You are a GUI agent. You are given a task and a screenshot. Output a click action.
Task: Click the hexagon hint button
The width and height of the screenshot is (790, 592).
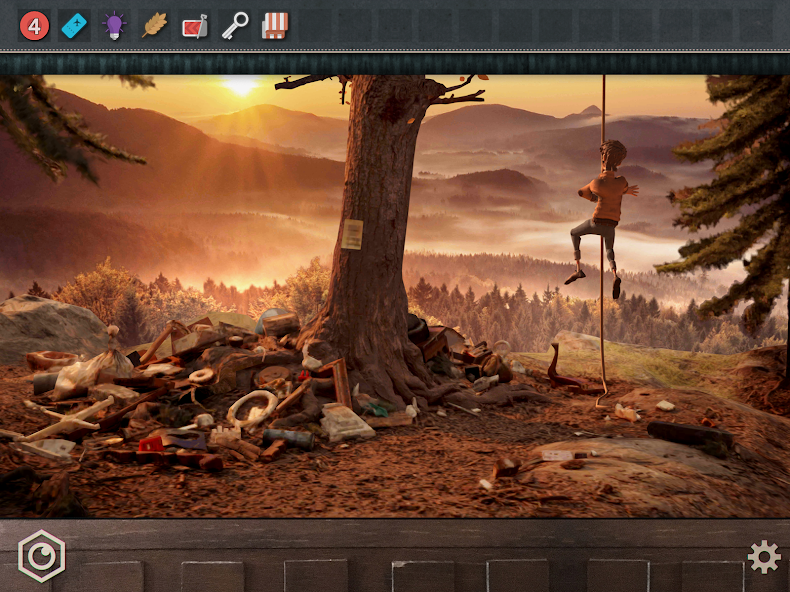(x=41, y=556)
